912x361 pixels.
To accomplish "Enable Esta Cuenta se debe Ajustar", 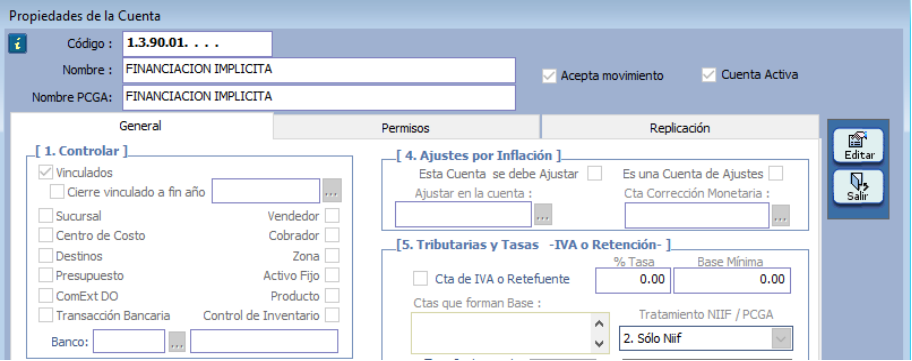I will (x=594, y=174).
